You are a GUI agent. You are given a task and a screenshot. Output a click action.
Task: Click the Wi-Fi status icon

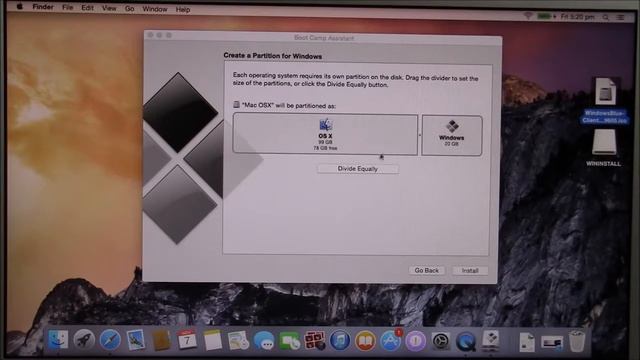pos(528,16)
